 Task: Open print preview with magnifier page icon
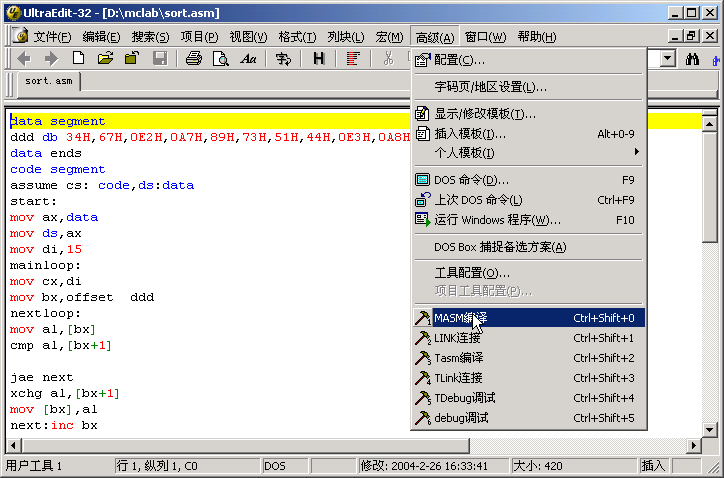221,59
